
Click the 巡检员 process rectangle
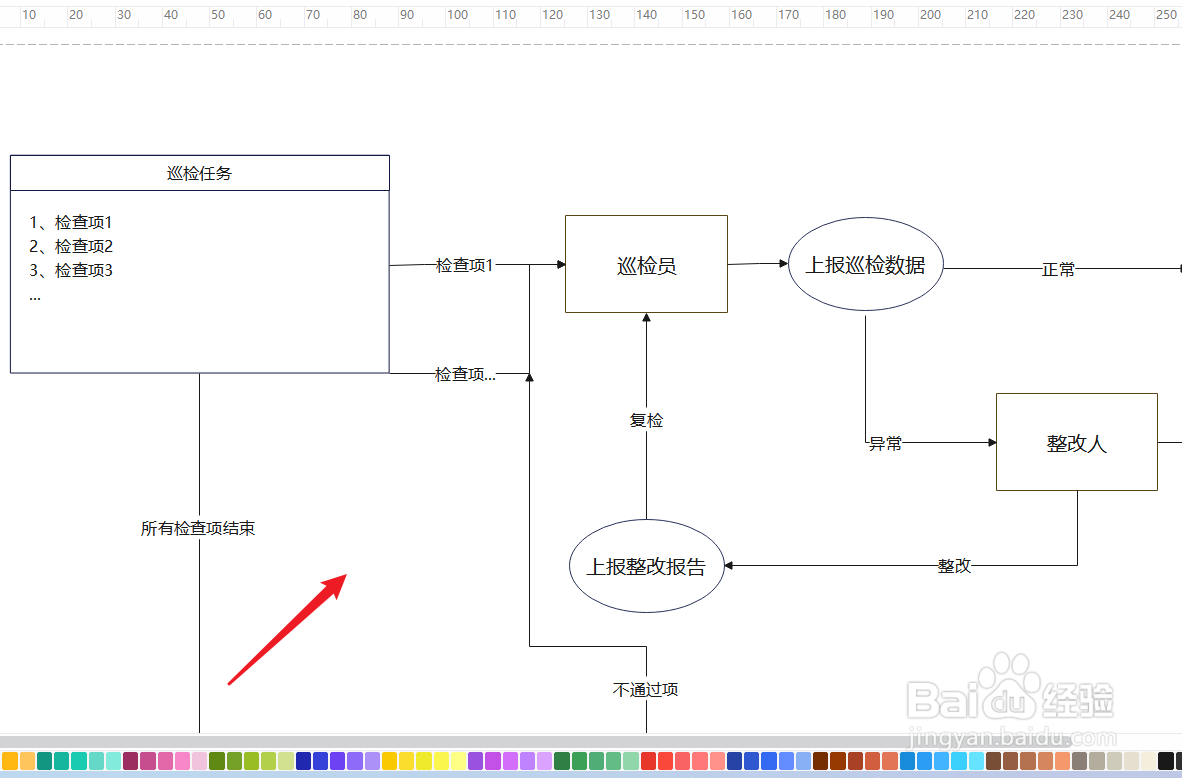pos(646,263)
